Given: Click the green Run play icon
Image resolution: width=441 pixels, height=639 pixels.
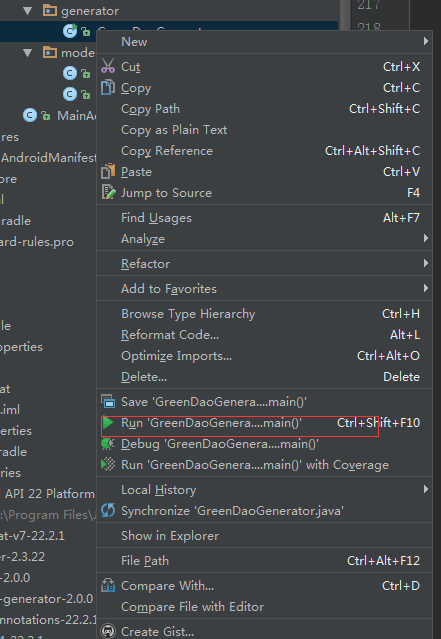Looking at the screenshot, I should [x=108, y=423].
